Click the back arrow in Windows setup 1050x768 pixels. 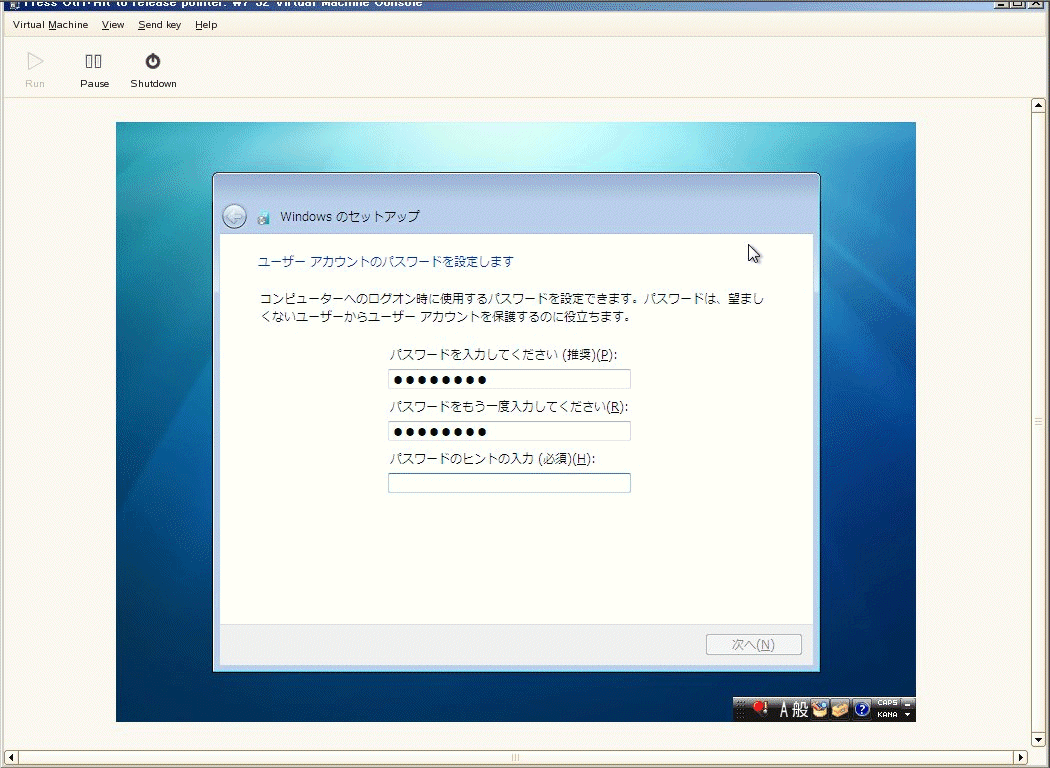(x=234, y=216)
